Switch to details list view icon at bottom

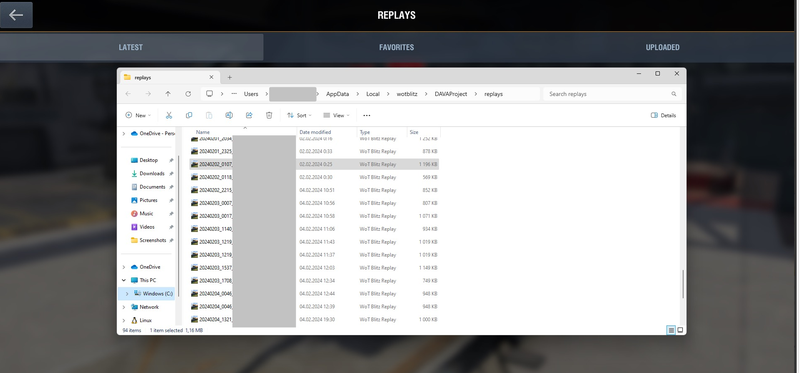point(671,330)
